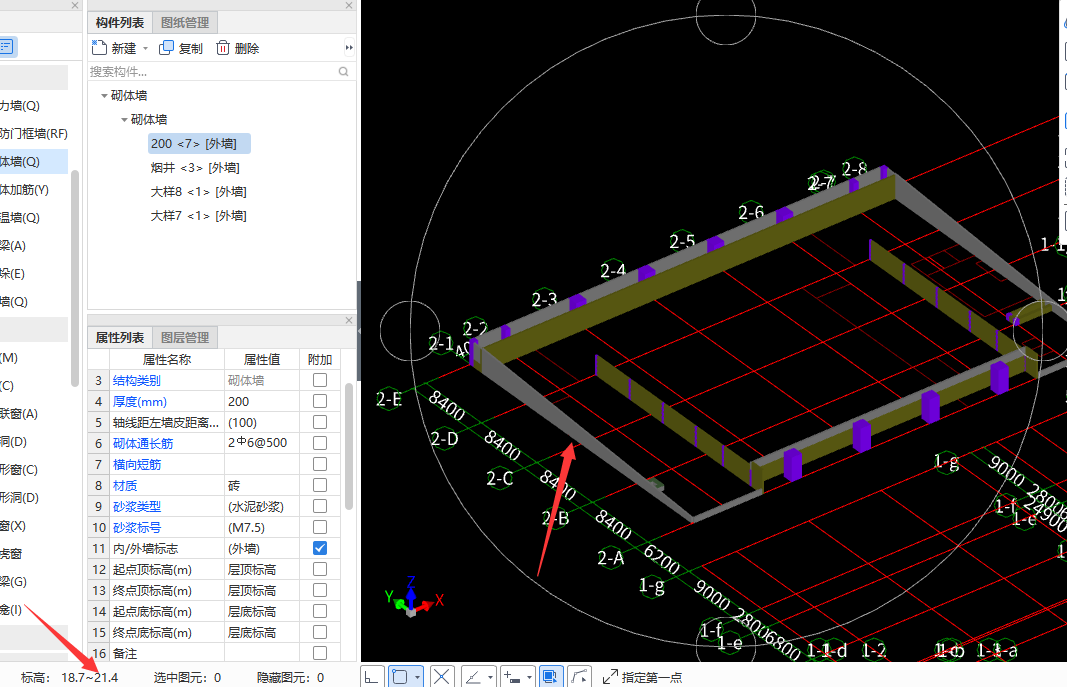The height and width of the screenshot is (687, 1067).
Task: Click the 厚度(mm) value cell showing 200
Action: (262, 401)
